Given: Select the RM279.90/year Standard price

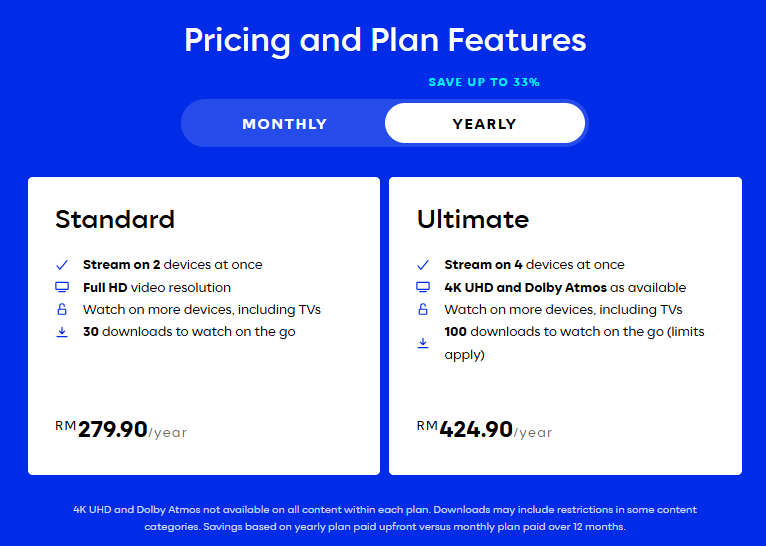Looking at the screenshot, I should tap(121, 430).
